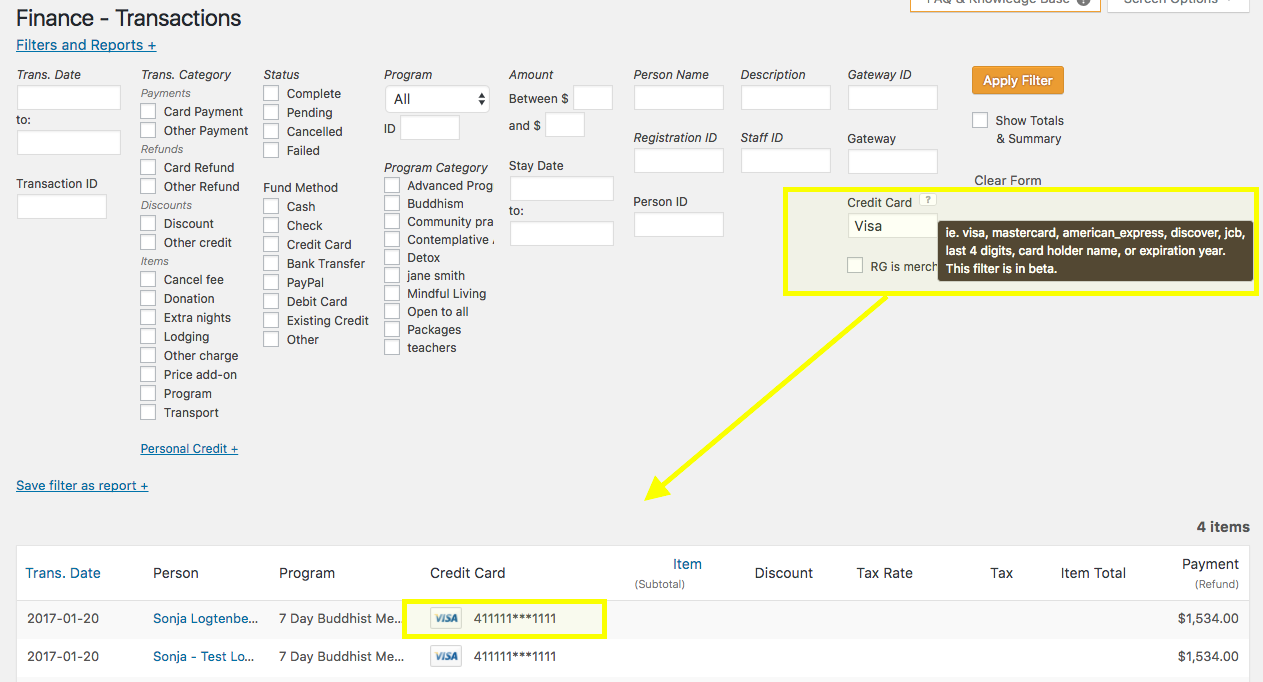Sort by Trans. Date column header
Screen dimensions: 1263x682
(x=63, y=573)
